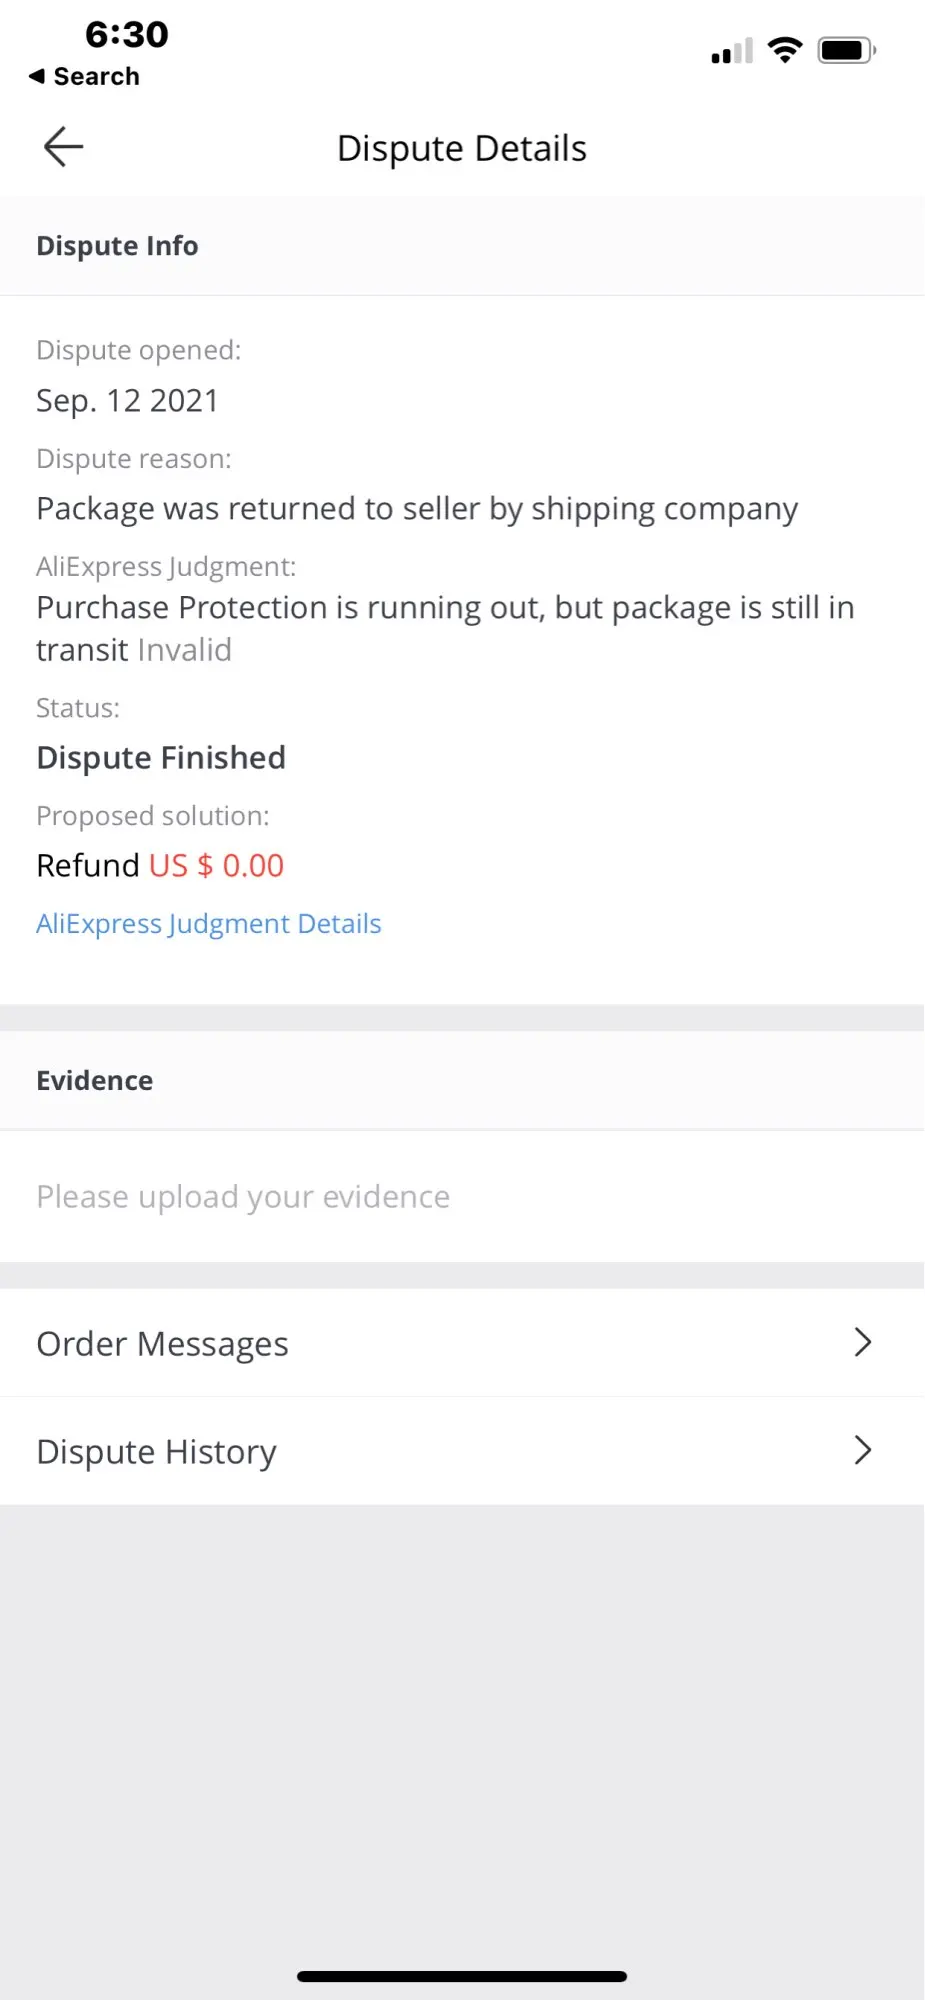The height and width of the screenshot is (2000, 925).
Task: Tap the Sep. 12 2021 opened date
Action: tap(127, 401)
